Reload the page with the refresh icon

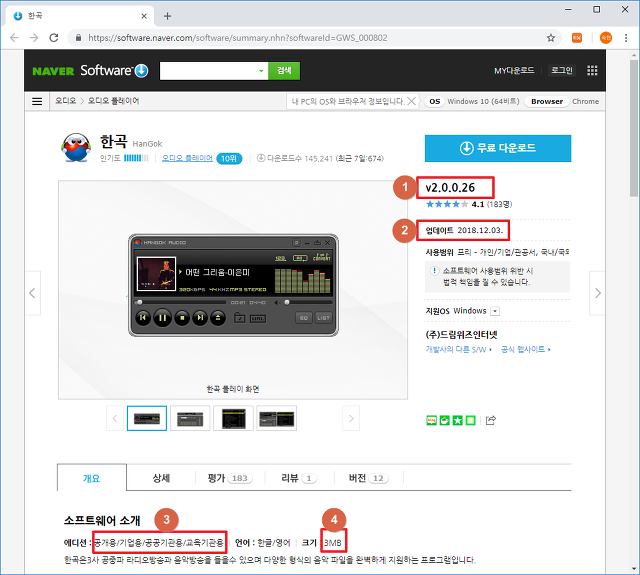click(x=54, y=38)
